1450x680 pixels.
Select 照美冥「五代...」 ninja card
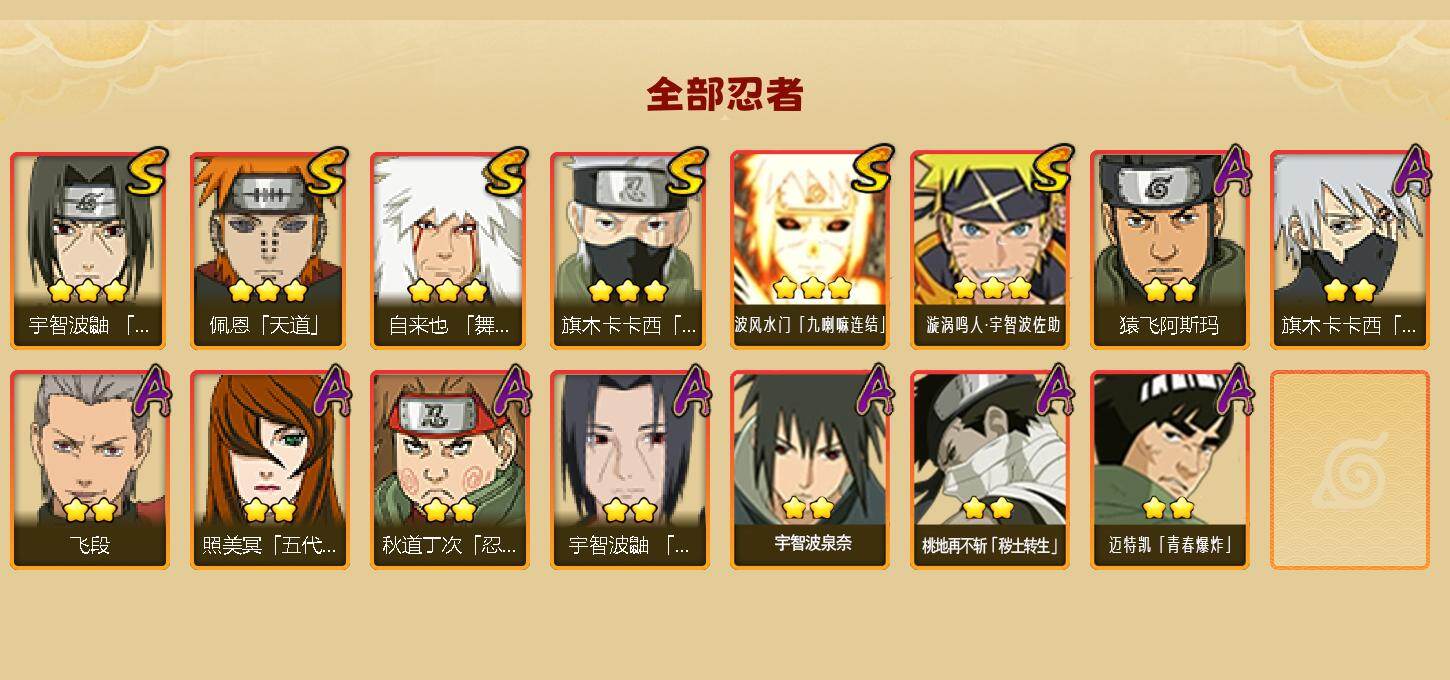[269, 470]
